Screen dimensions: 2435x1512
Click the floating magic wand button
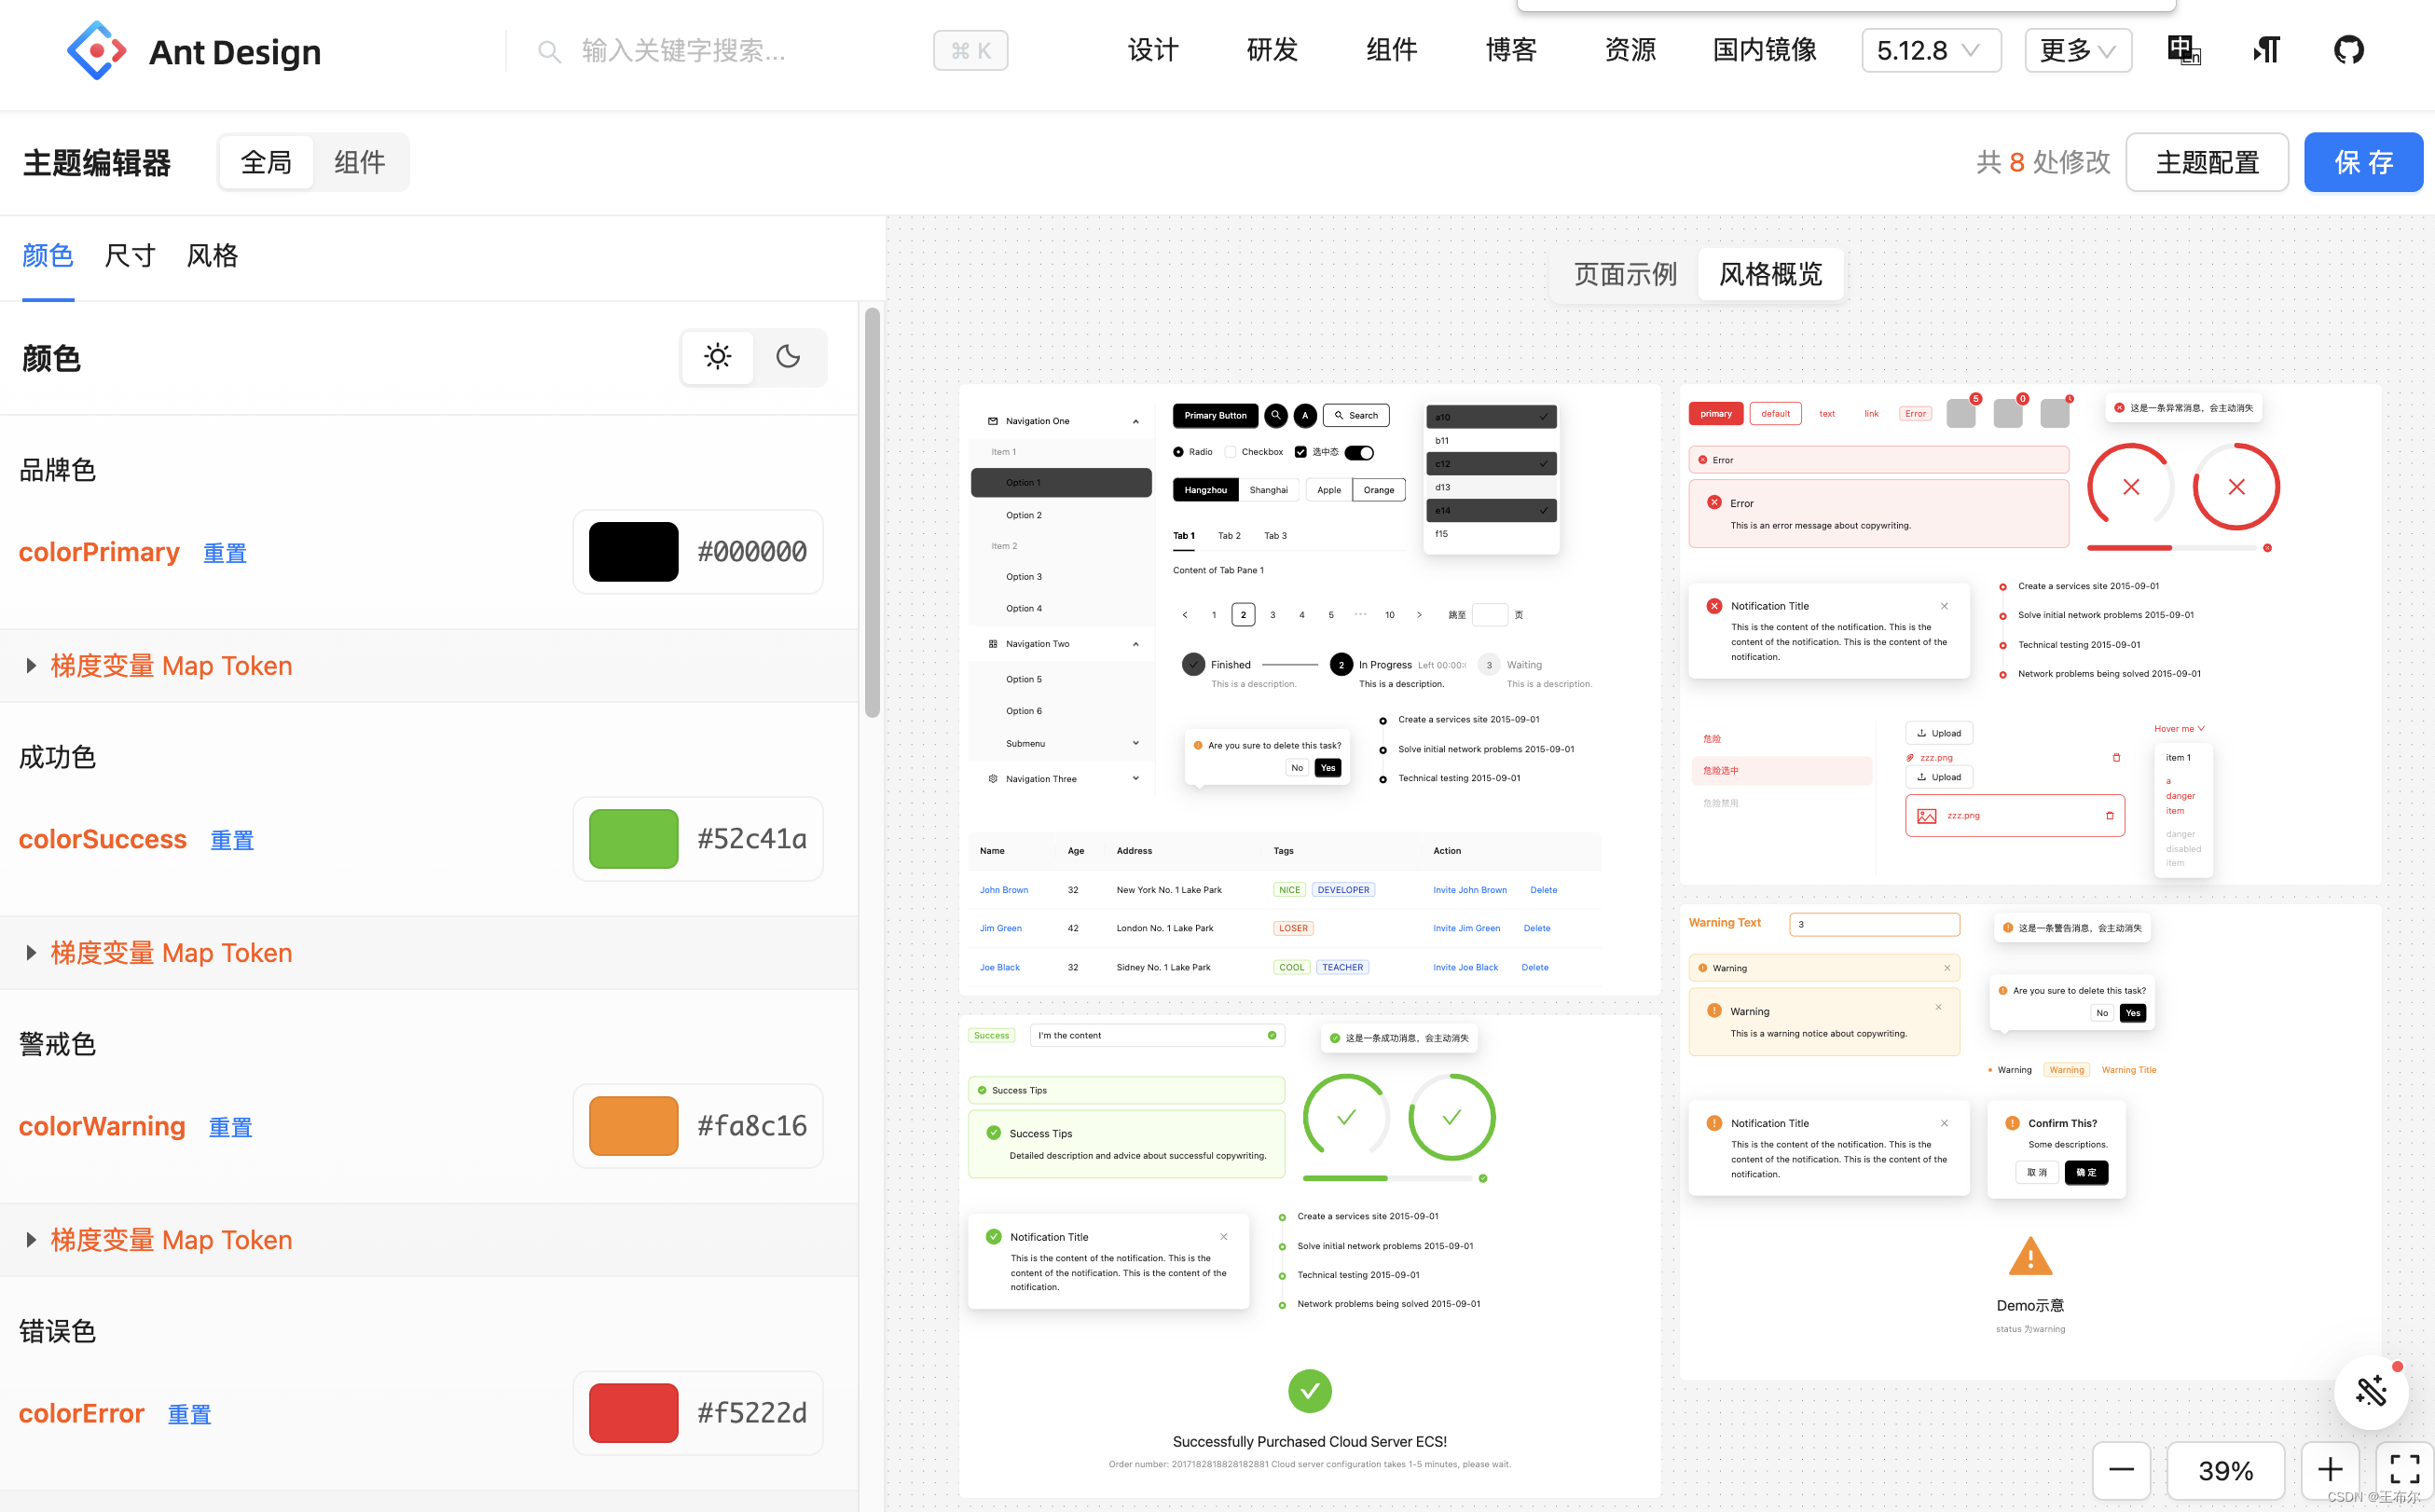(x=2370, y=1391)
